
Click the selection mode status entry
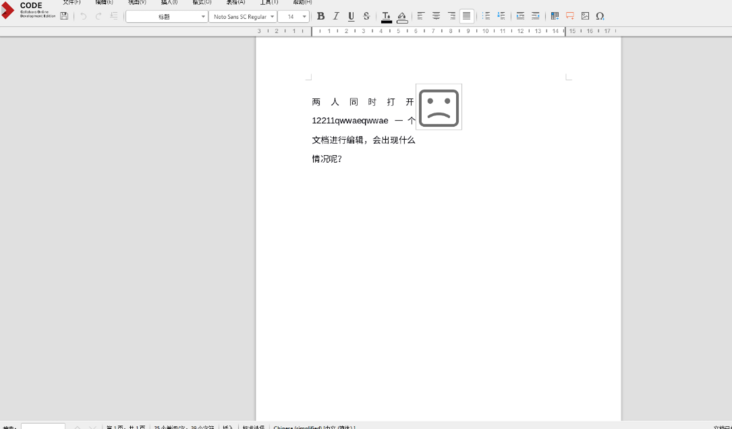point(253,427)
